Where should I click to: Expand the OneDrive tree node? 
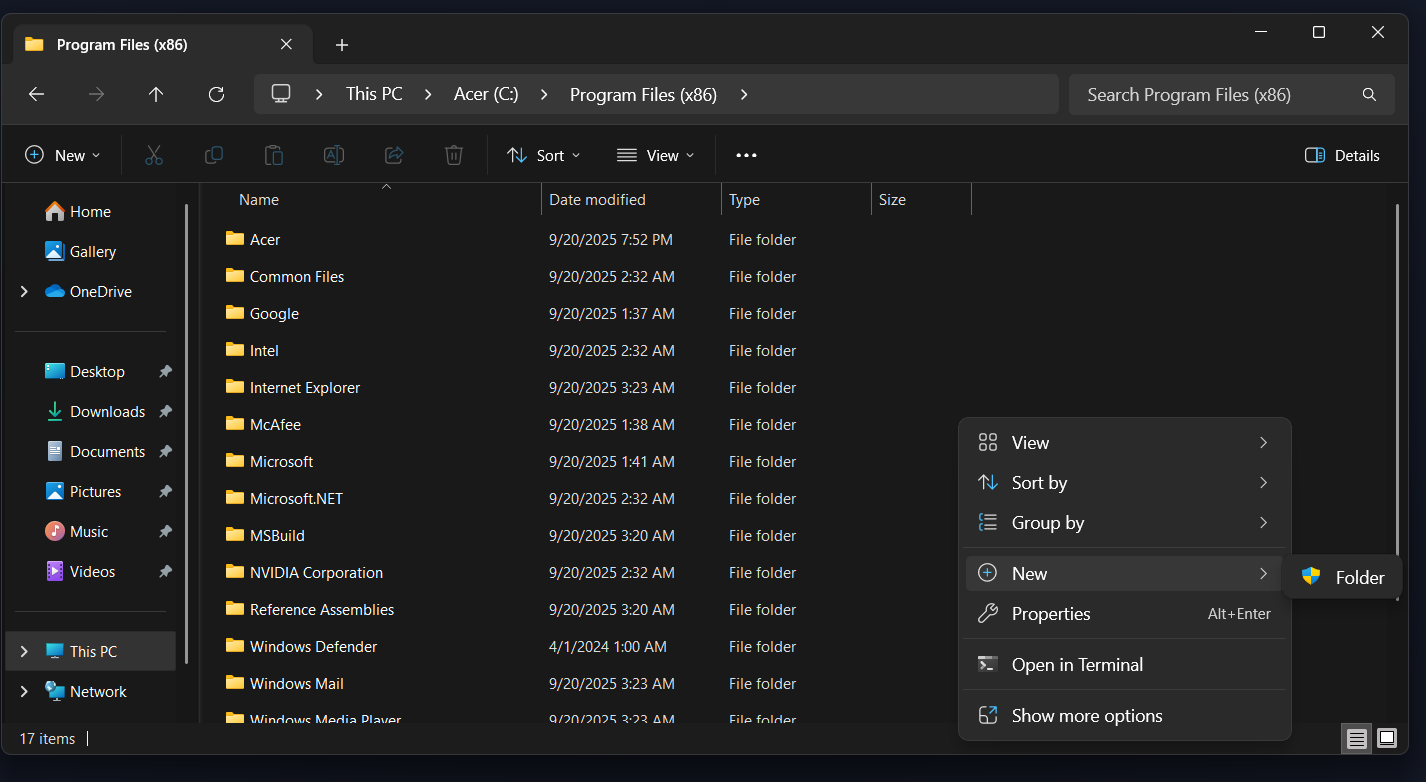(x=24, y=291)
